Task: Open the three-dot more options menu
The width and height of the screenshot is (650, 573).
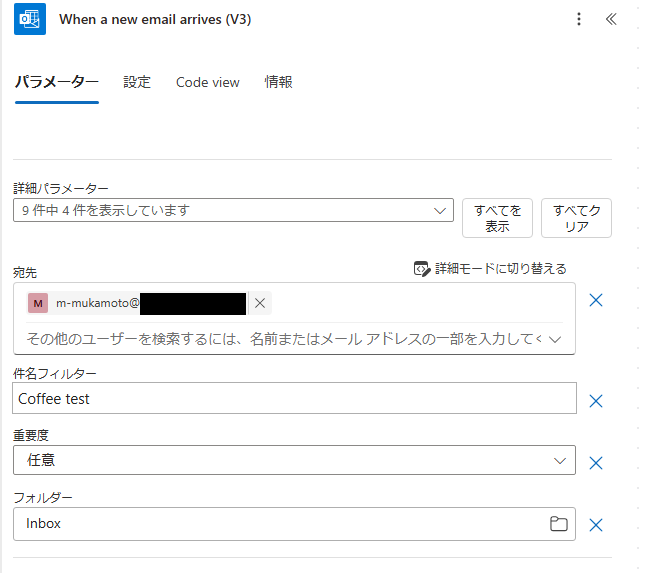Action: [579, 19]
